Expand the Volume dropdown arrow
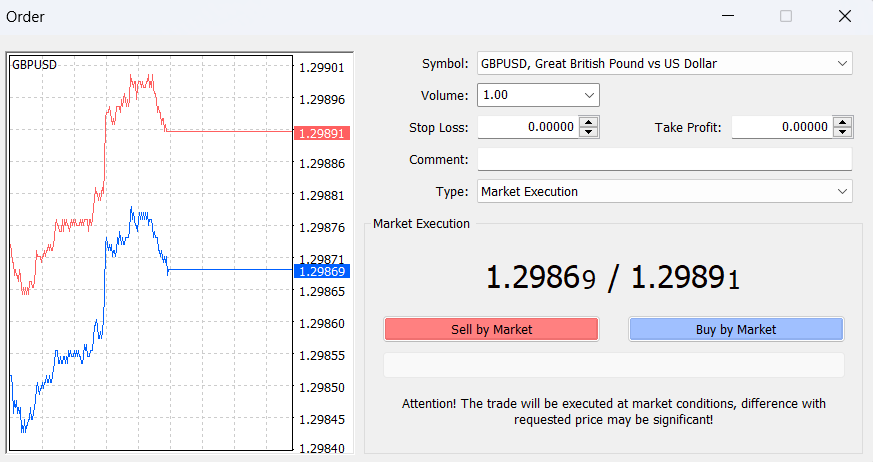The width and height of the screenshot is (873, 462). (x=588, y=96)
